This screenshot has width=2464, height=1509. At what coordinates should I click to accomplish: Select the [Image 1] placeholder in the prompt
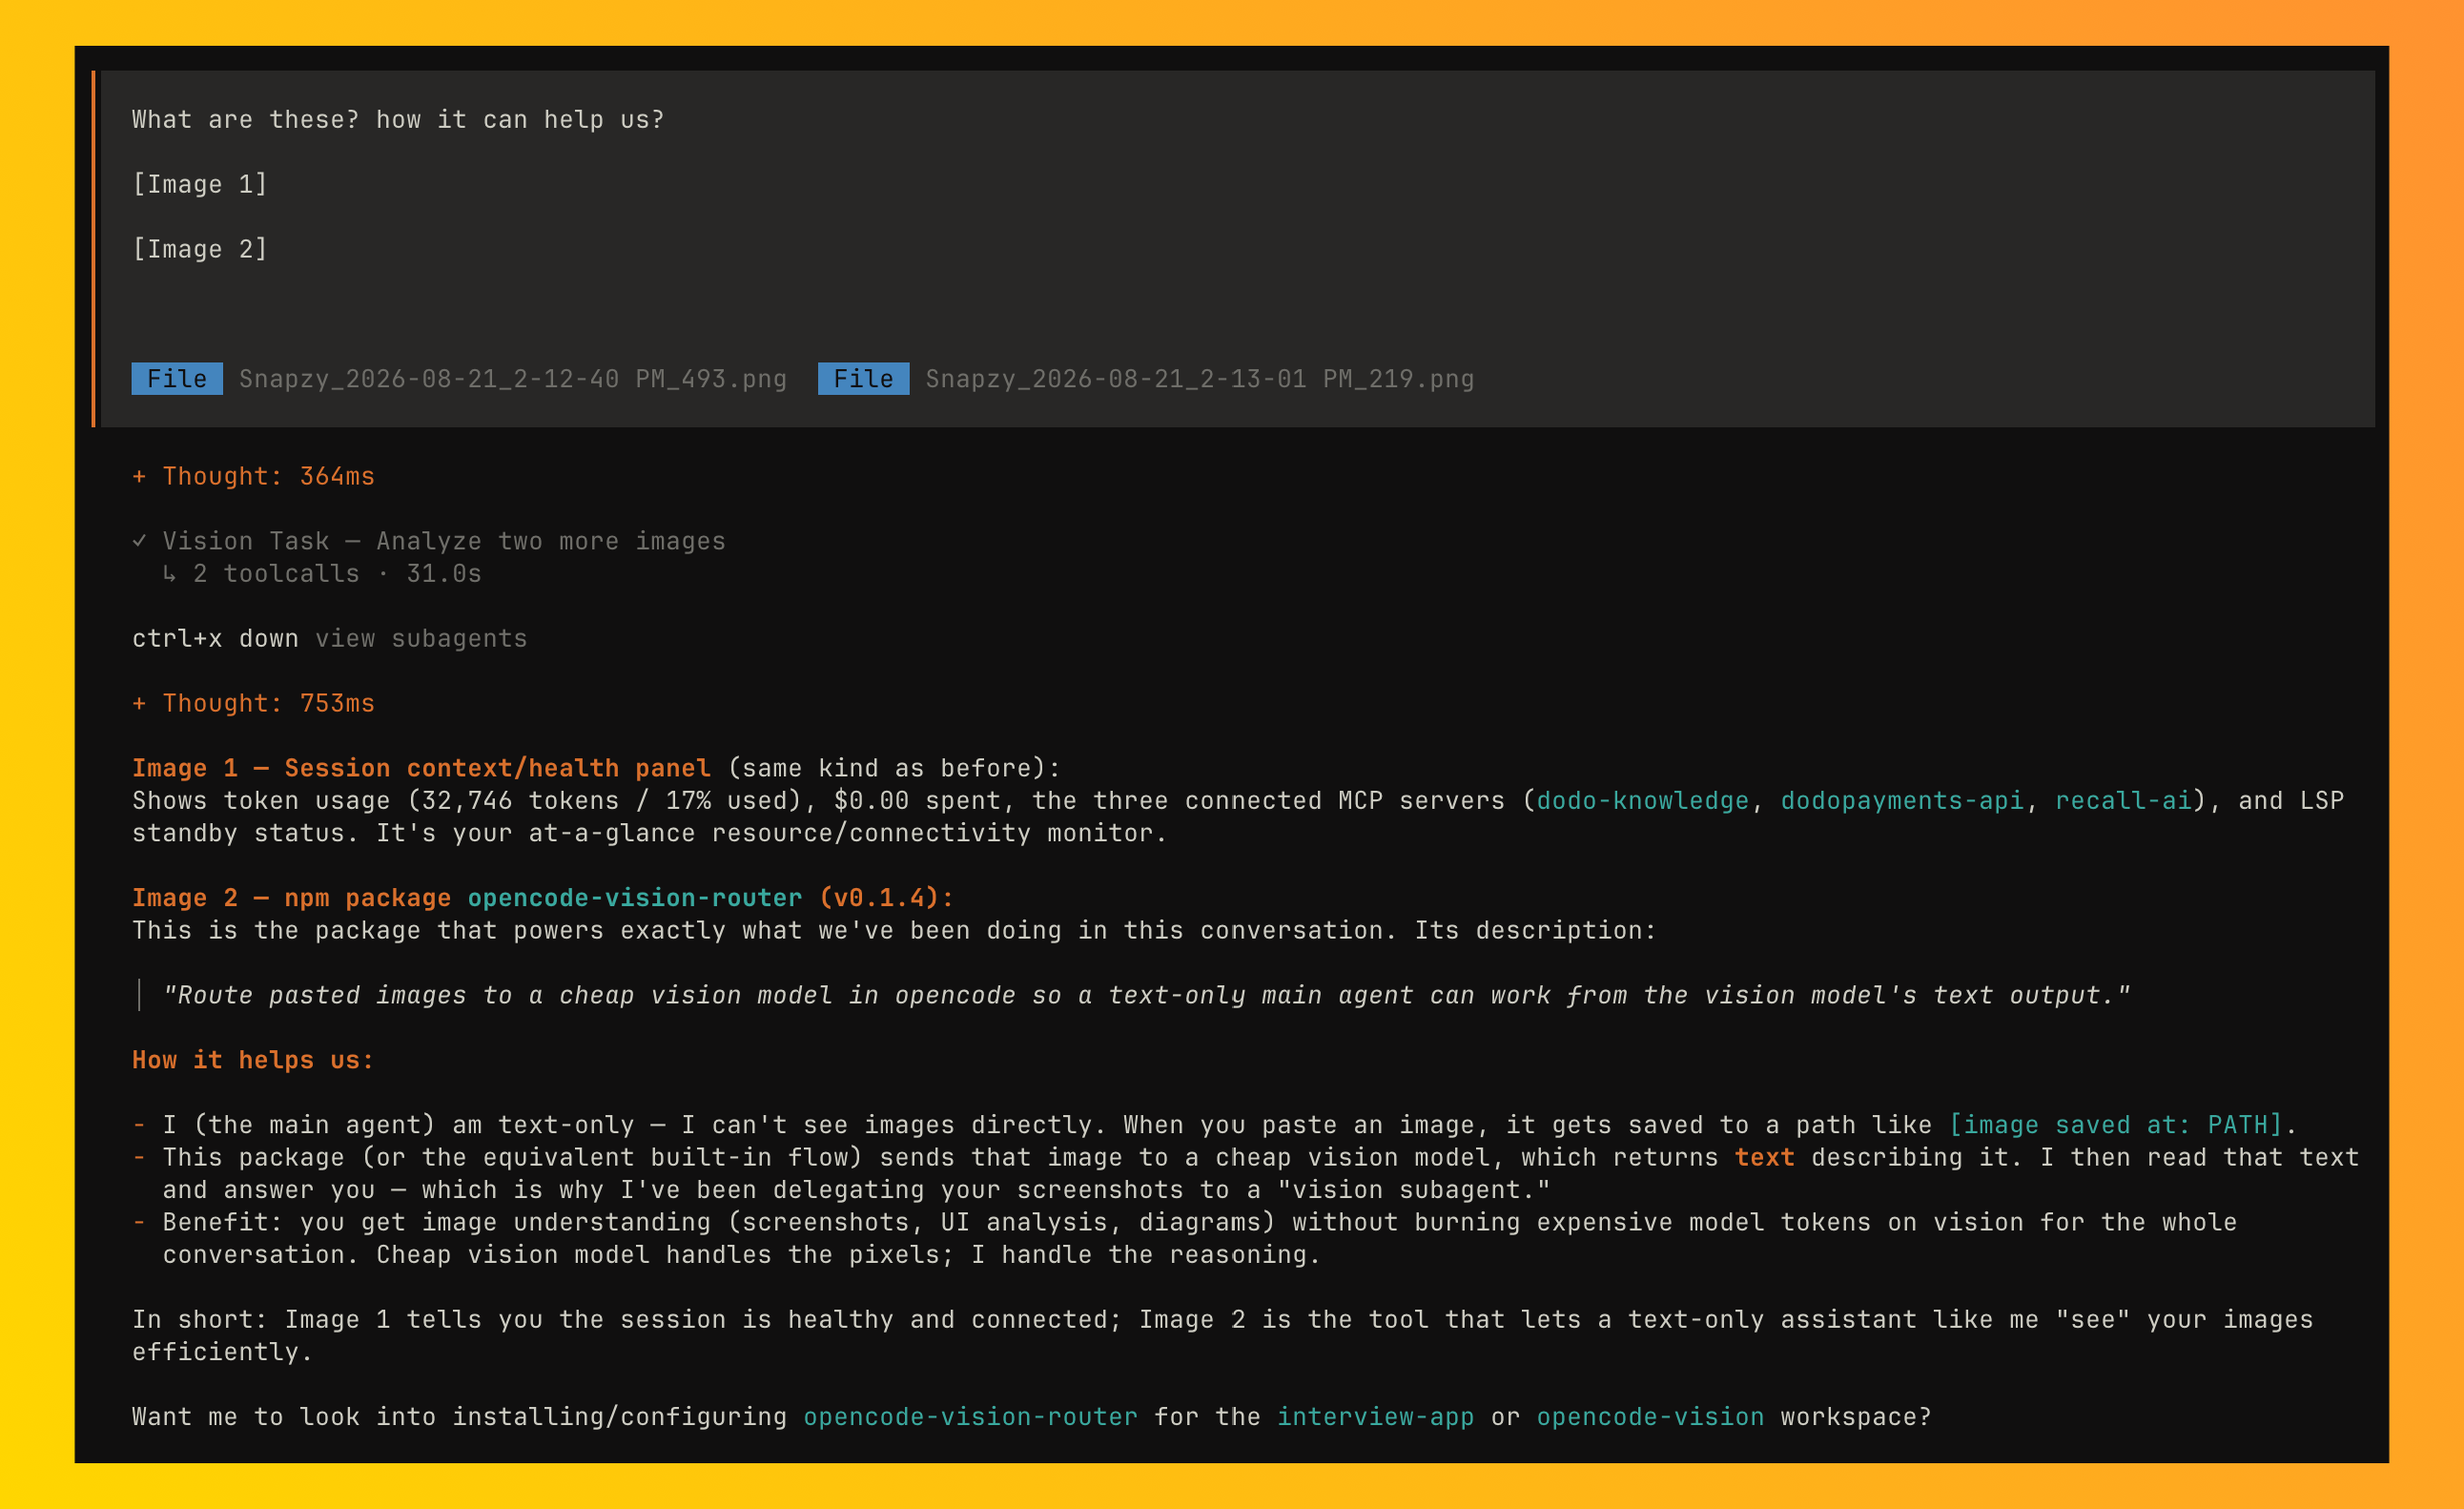click(200, 184)
